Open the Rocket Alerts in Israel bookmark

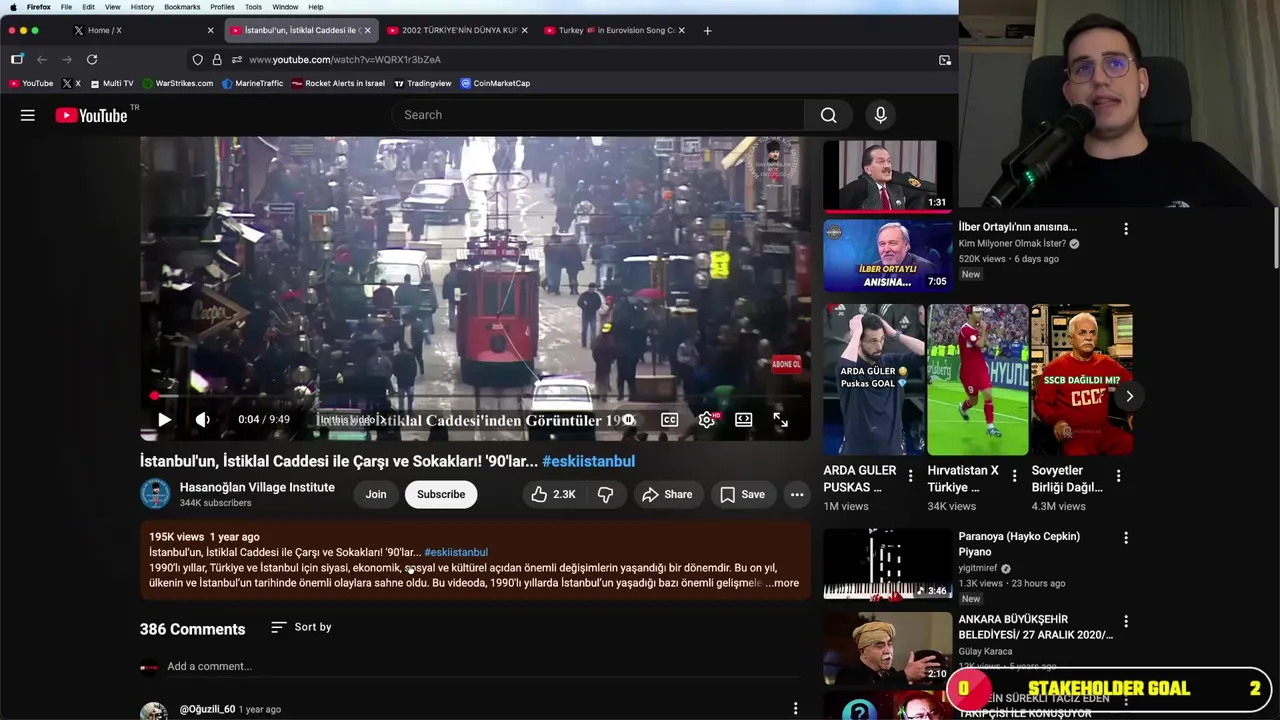click(338, 83)
